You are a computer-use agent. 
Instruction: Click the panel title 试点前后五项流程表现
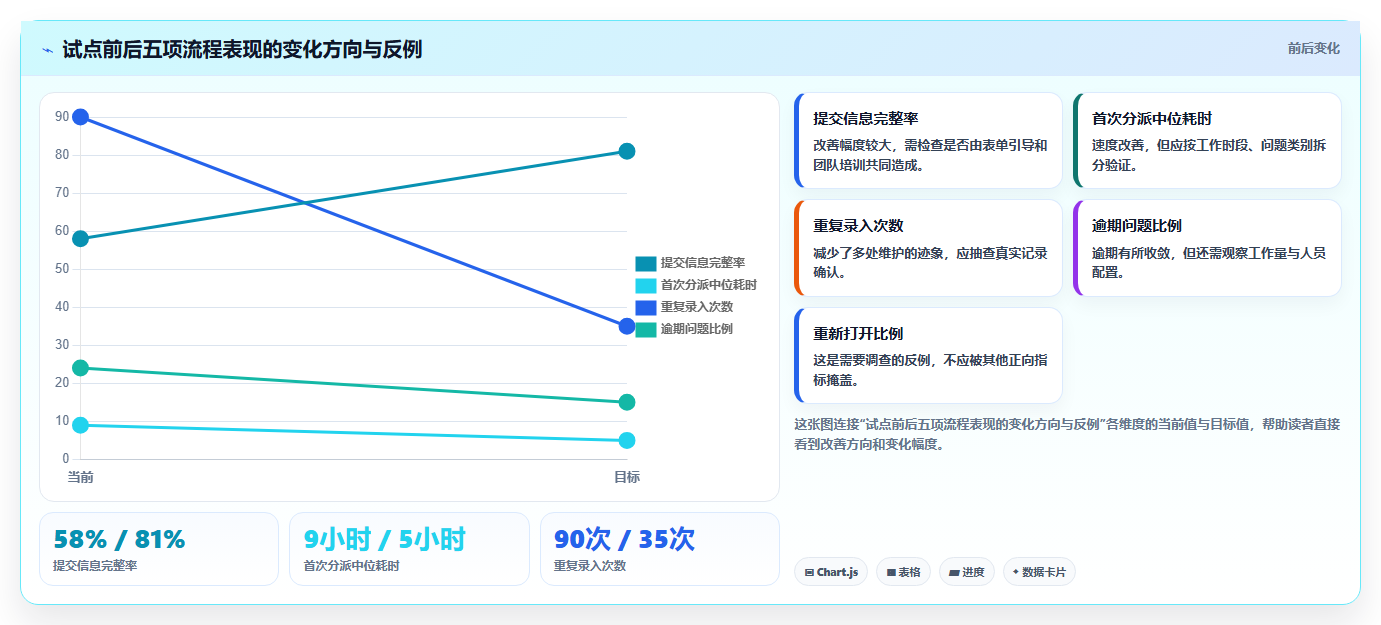[x=242, y=49]
